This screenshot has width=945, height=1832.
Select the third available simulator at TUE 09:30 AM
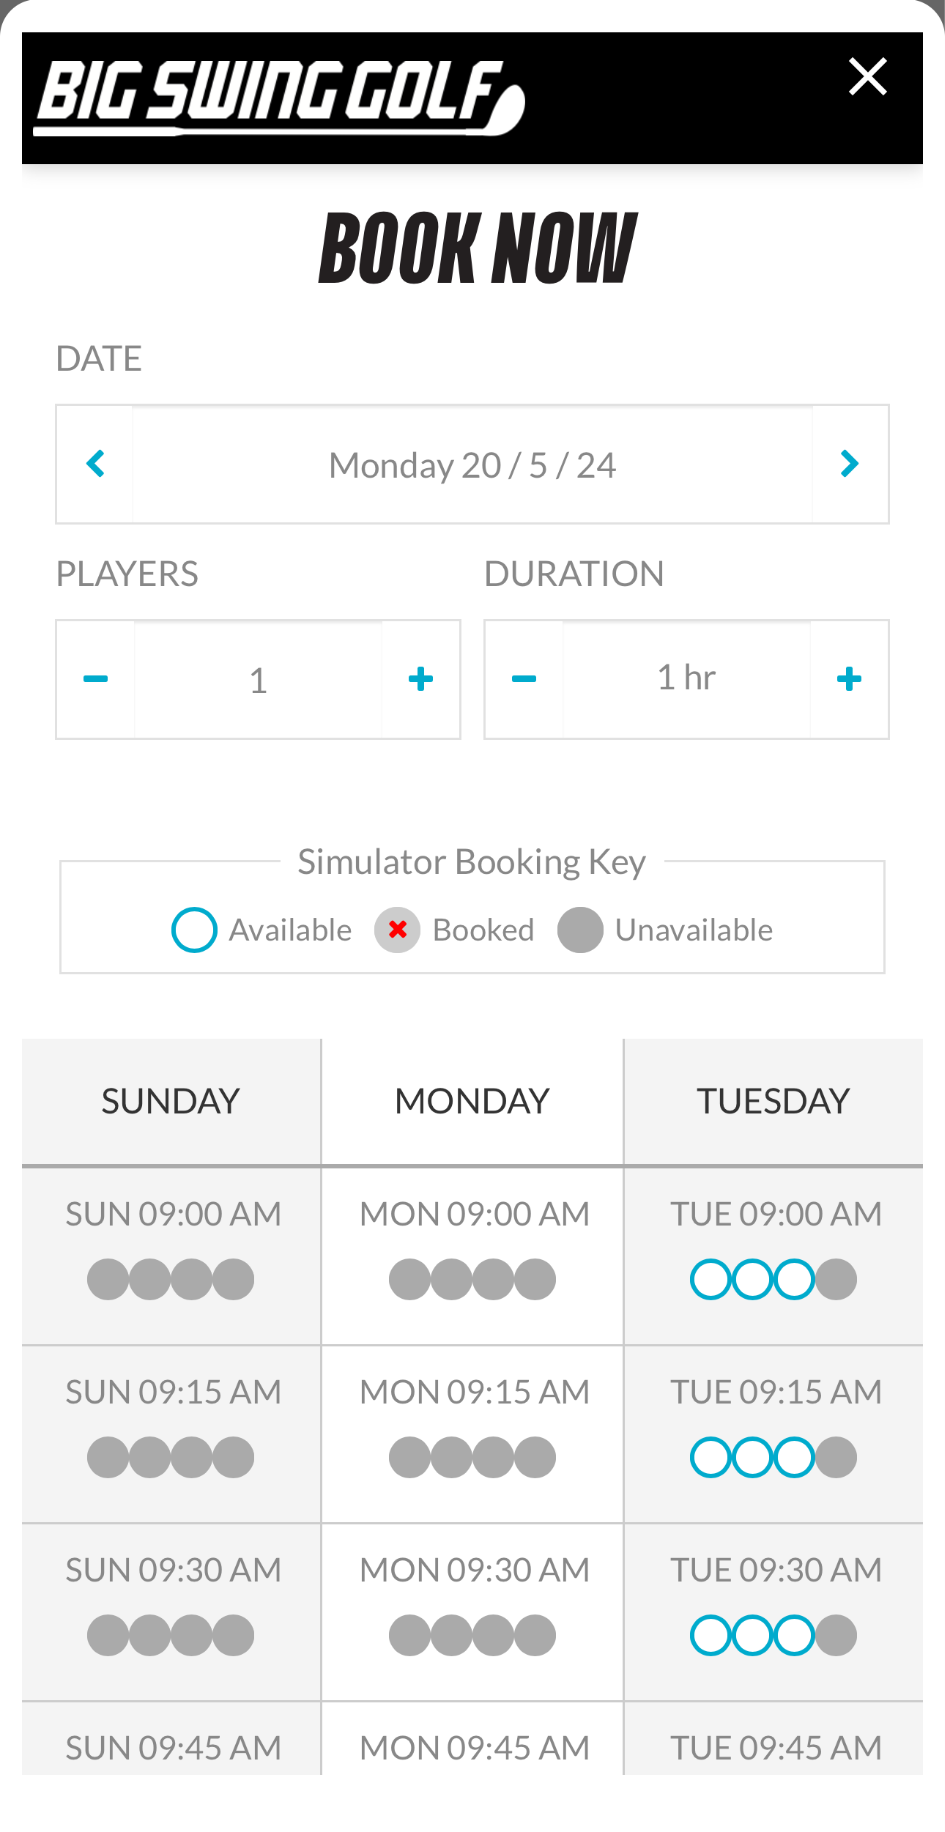click(x=795, y=1635)
